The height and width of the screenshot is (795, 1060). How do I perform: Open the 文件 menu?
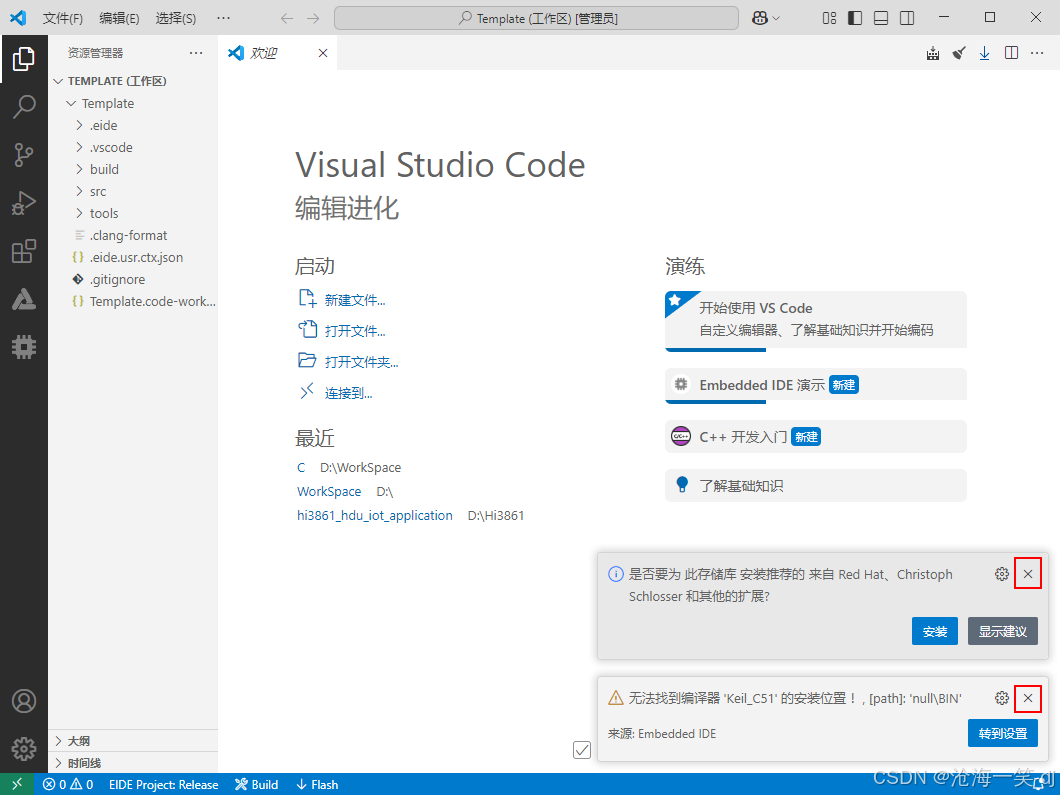tap(63, 17)
